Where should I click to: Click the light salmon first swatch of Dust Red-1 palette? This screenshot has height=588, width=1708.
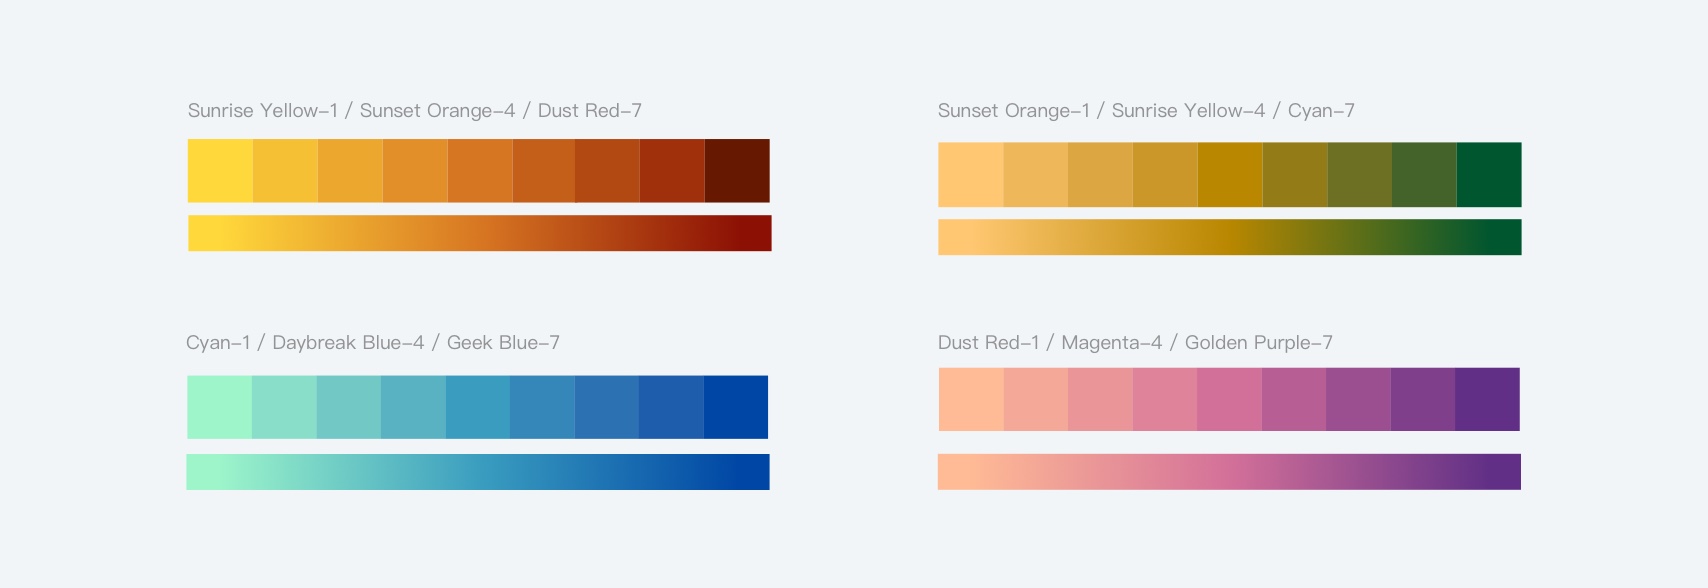pos(971,399)
